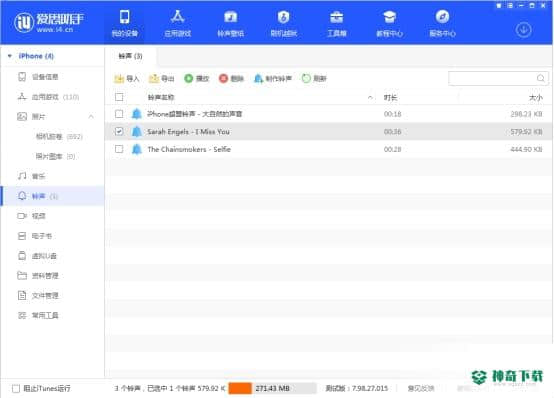Click the orange storage usage bar
Screen dimensions: 554x398
tap(240, 388)
